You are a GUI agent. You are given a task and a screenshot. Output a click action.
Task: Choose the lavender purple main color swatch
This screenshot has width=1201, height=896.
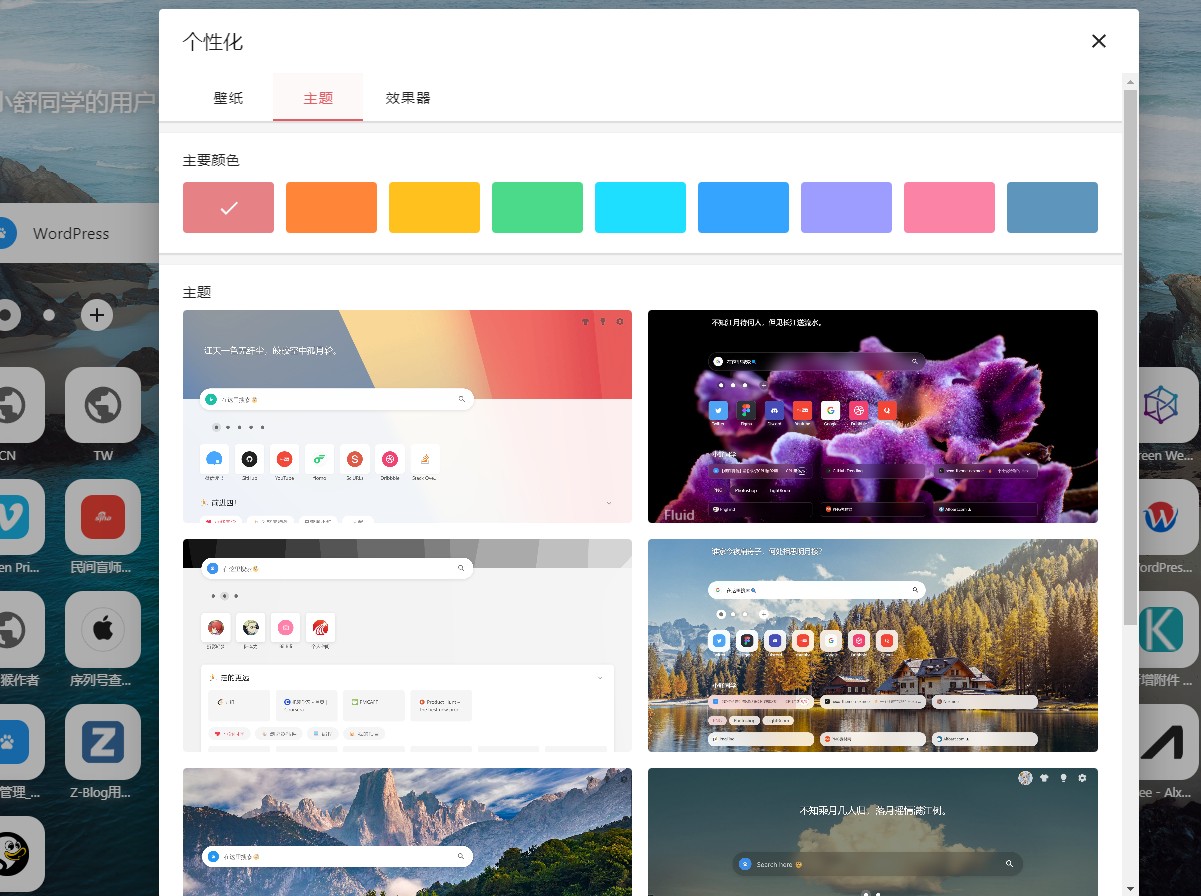[x=846, y=207]
